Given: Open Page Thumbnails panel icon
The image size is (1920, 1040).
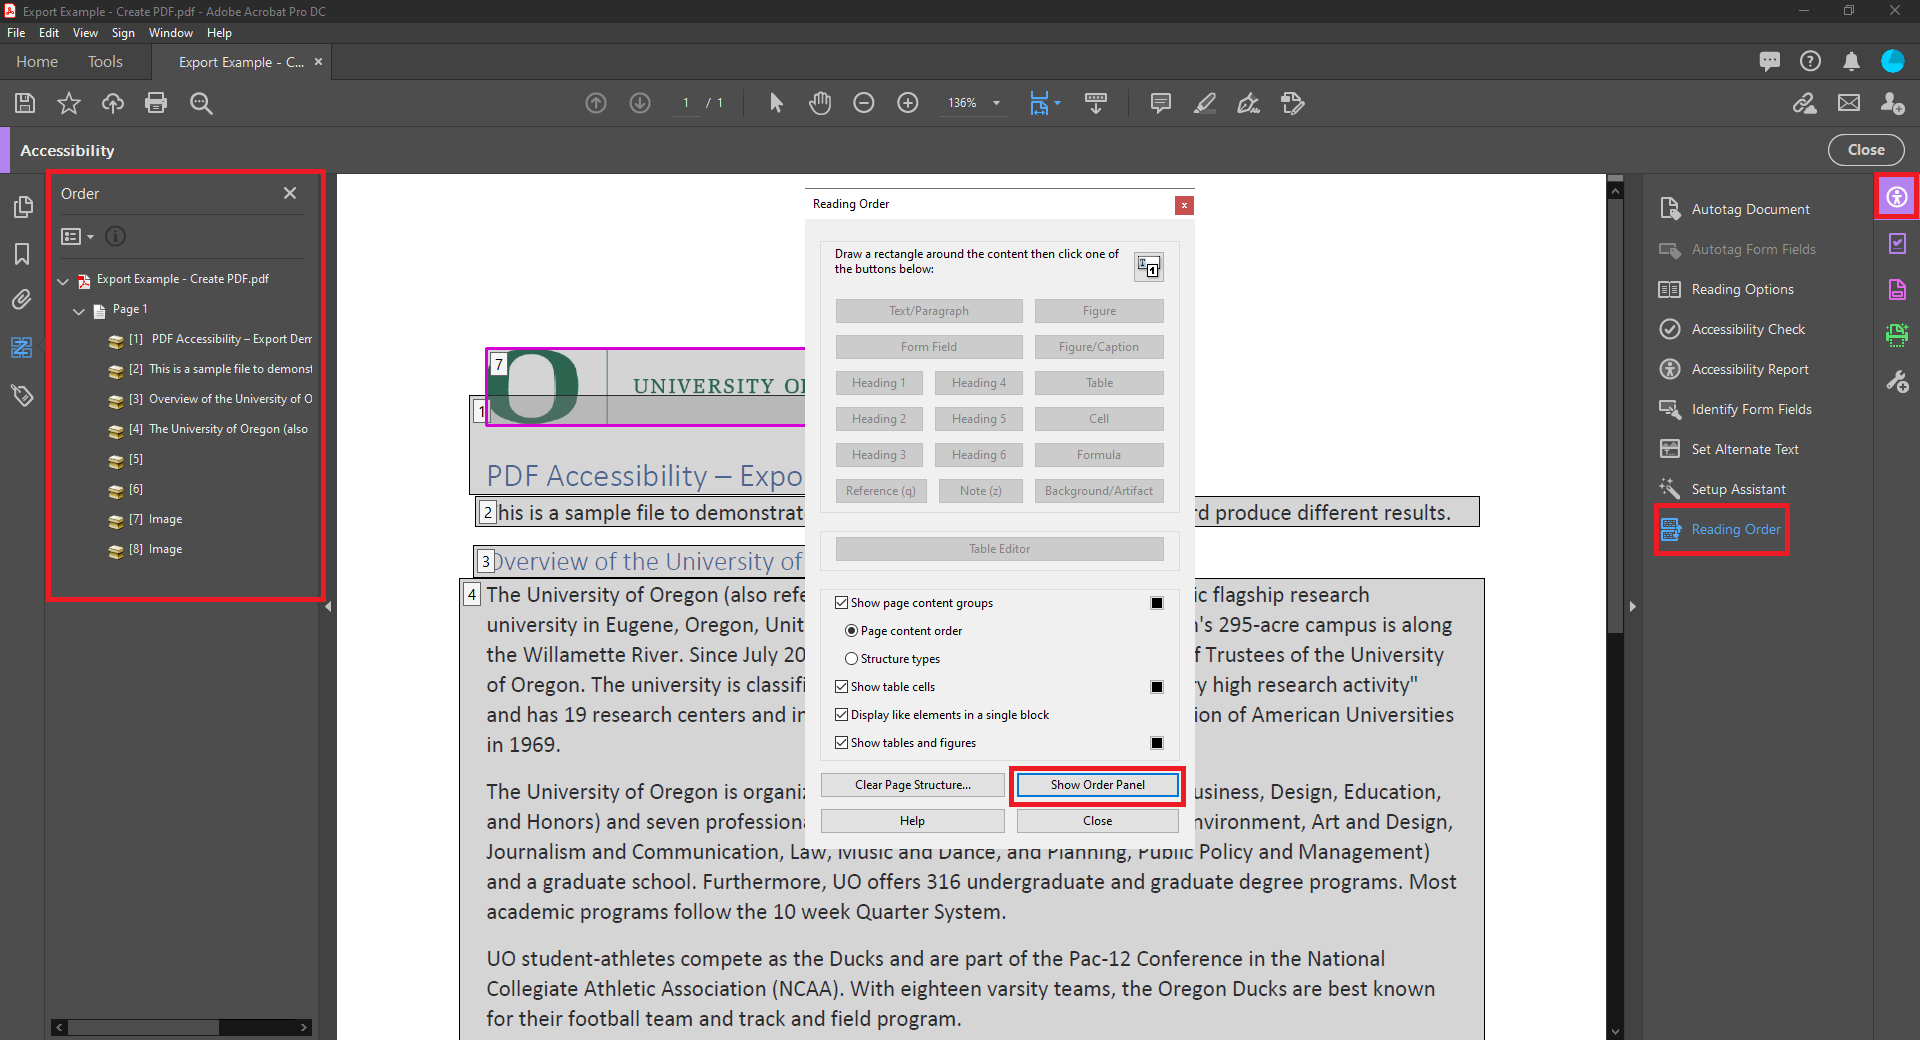Looking at the screenshot, I should coord(22,207).
